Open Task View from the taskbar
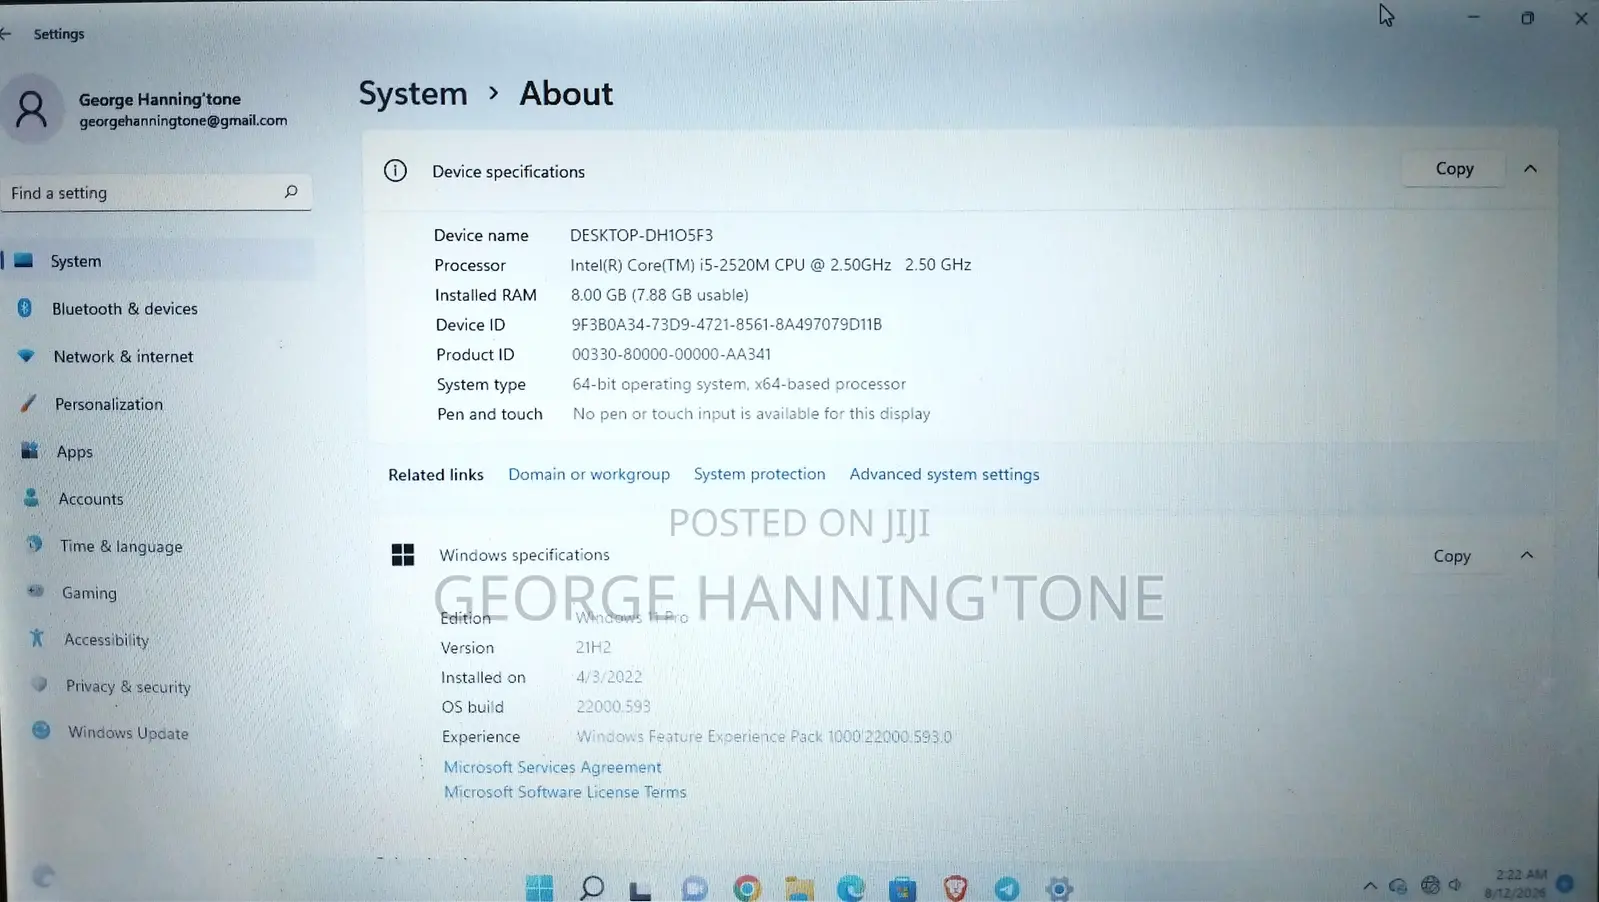The height and width of the screenshot is (902, 1599). pyautogui.click(x=641, y=888)
